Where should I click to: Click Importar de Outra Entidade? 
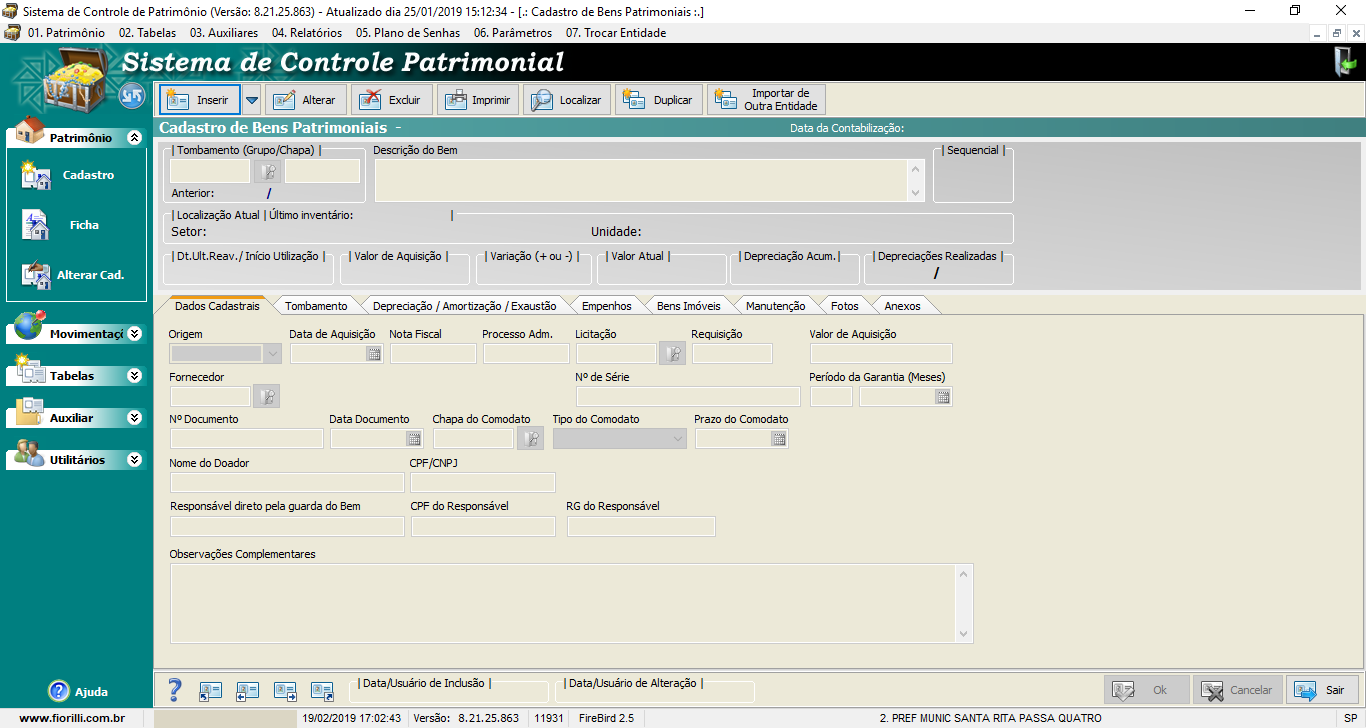[766, 100]
